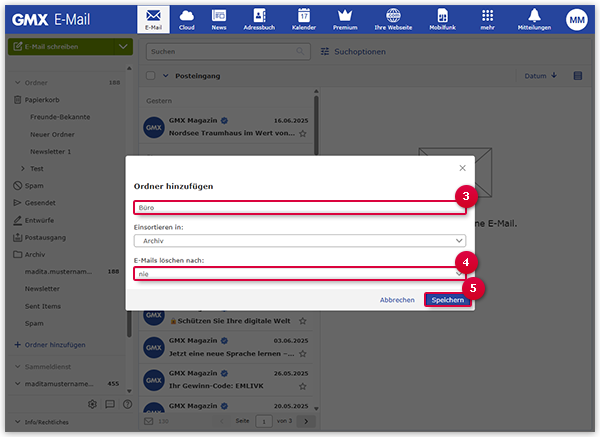Open the Premium crown section

click(345, 20)
